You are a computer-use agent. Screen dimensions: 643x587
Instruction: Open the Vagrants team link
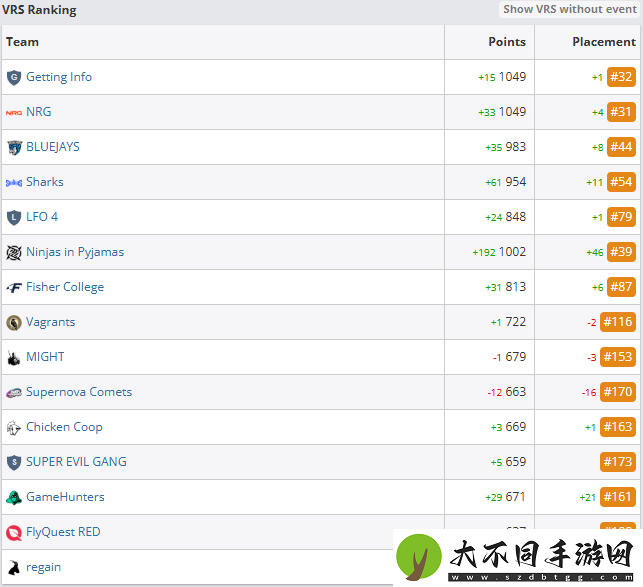tap(51, 322)
